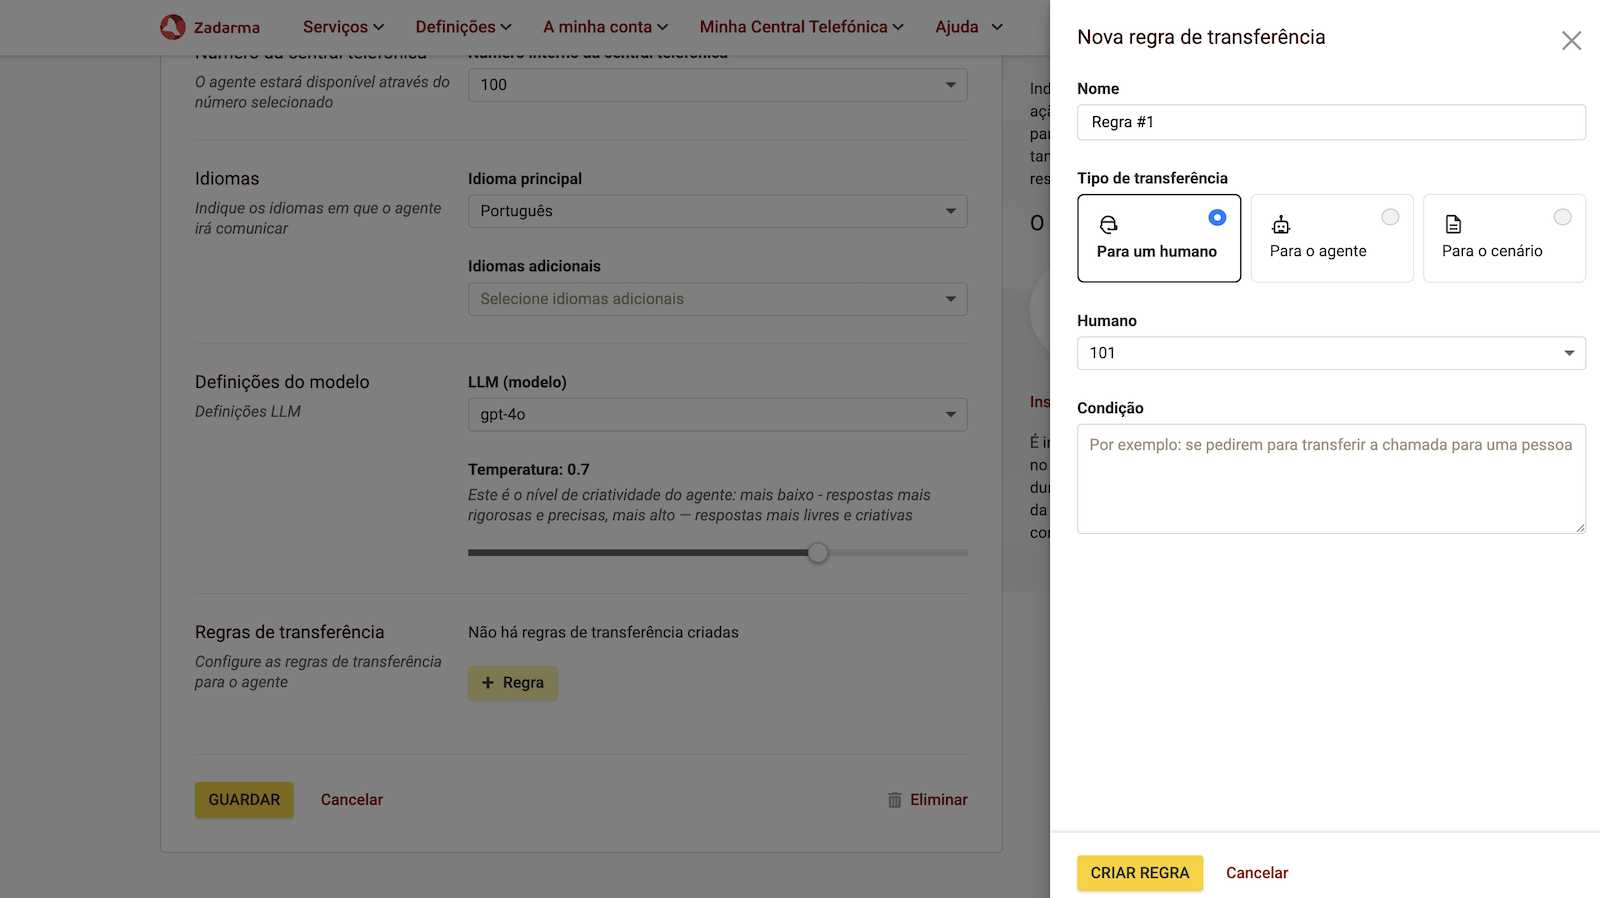The height and width of the screenshot is (898, 1600).
Task: Click the document icon in Para o cenário
Action: [1453, 225]
